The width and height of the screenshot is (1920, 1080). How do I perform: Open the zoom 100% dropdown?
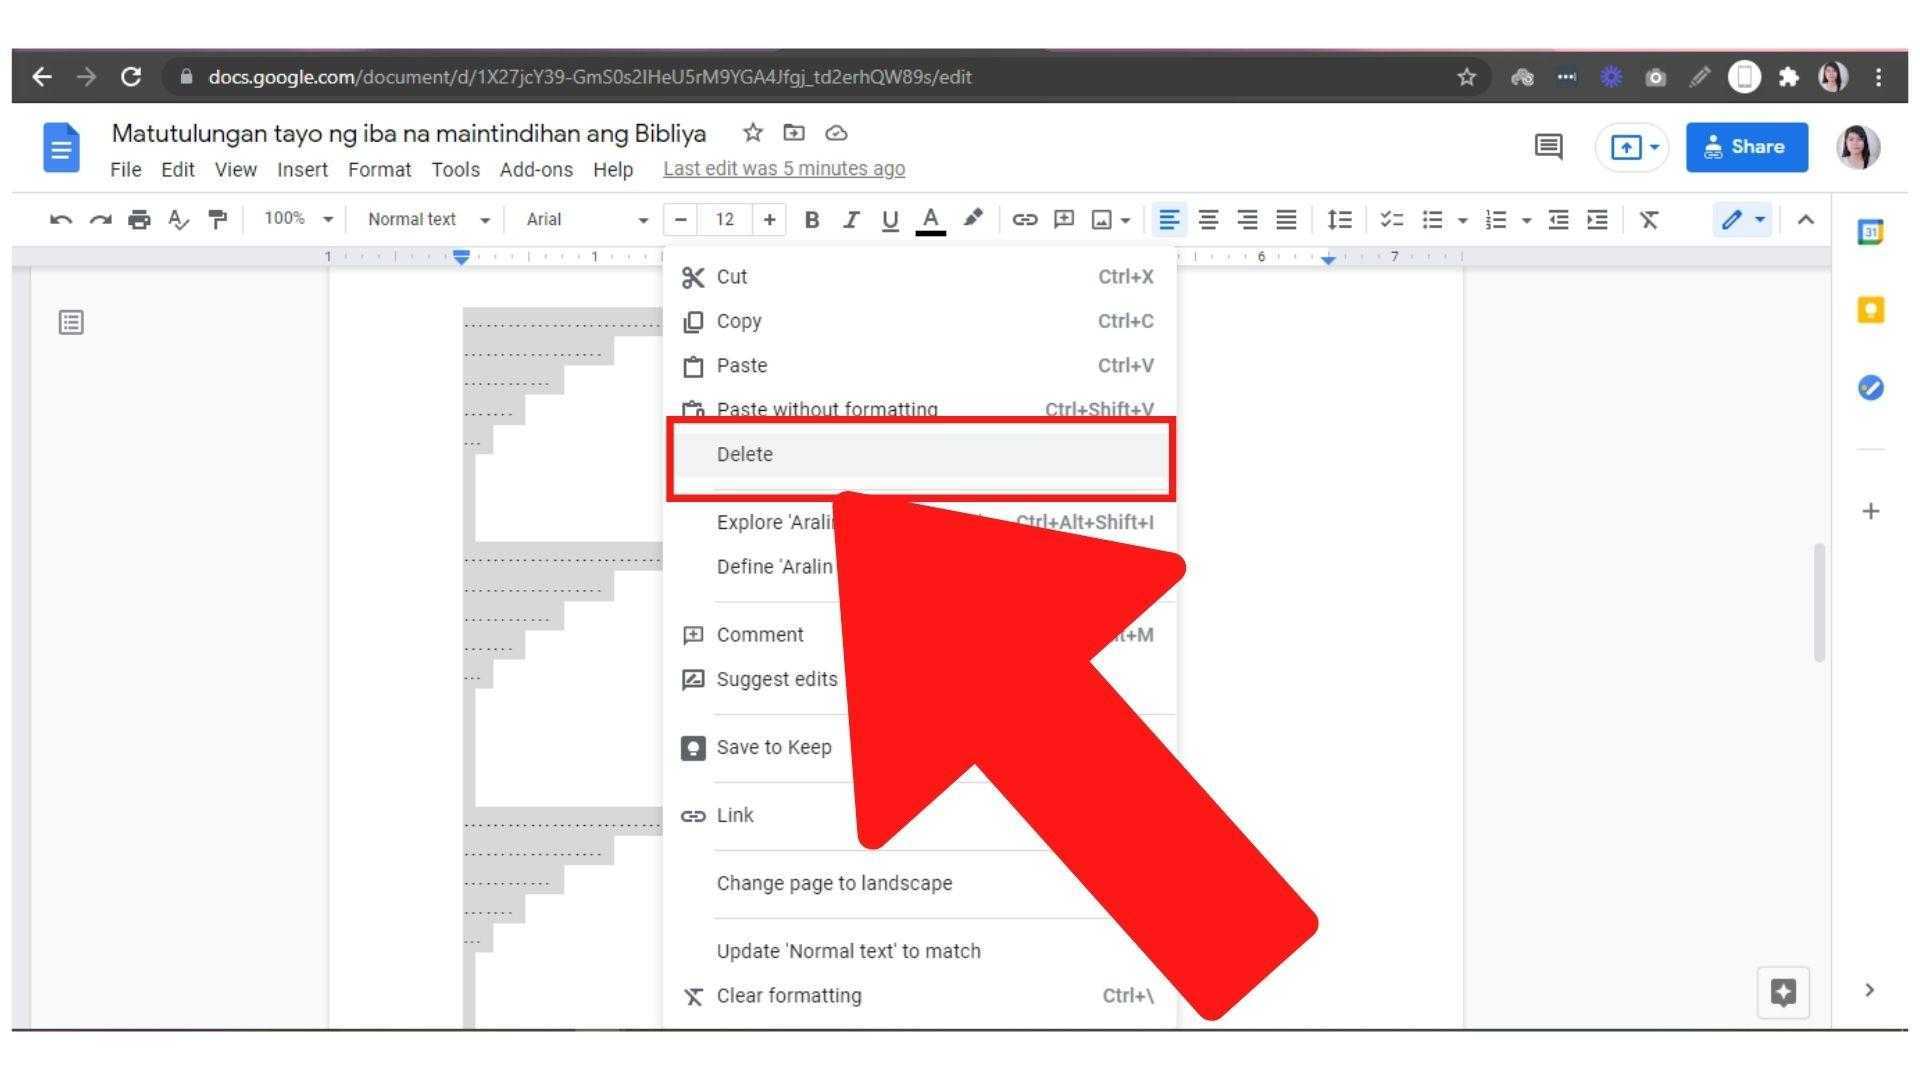298,219
